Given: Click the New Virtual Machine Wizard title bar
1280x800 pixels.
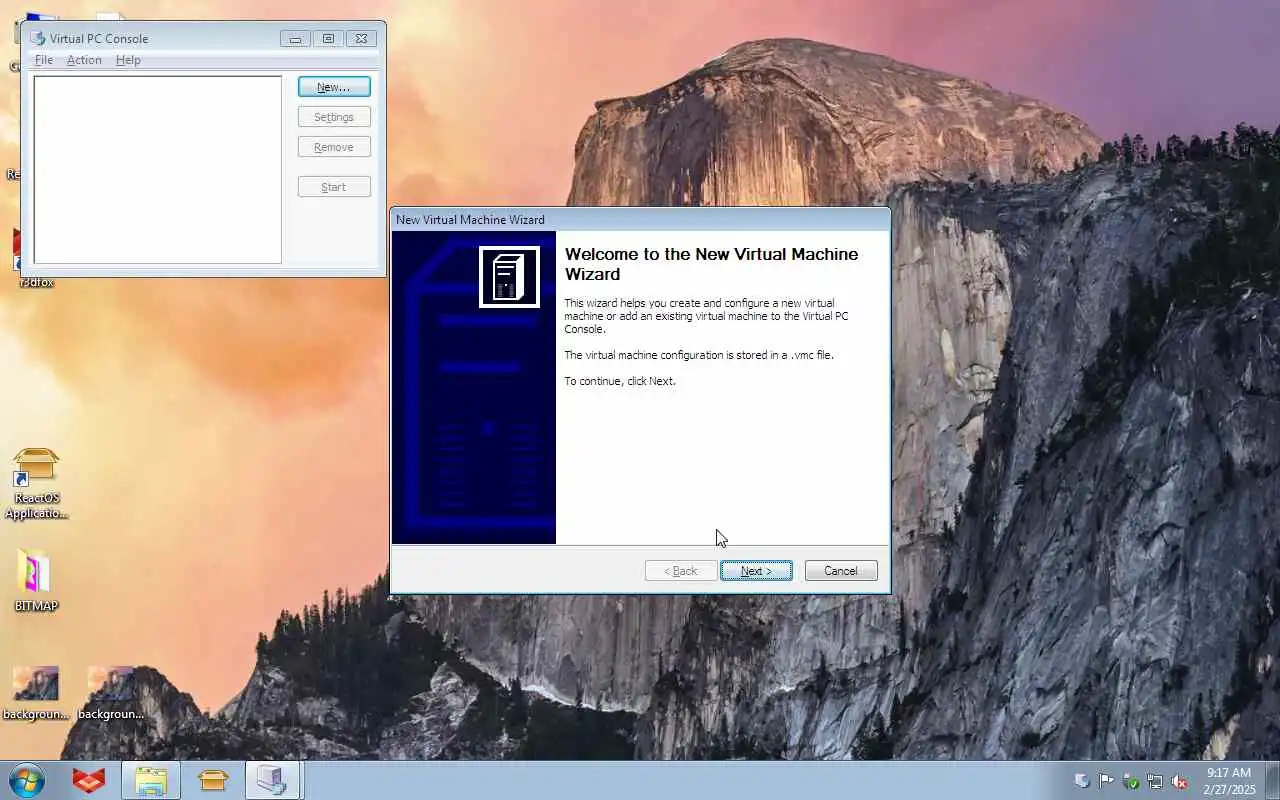Looking at the screenshot, I should 640,219.
